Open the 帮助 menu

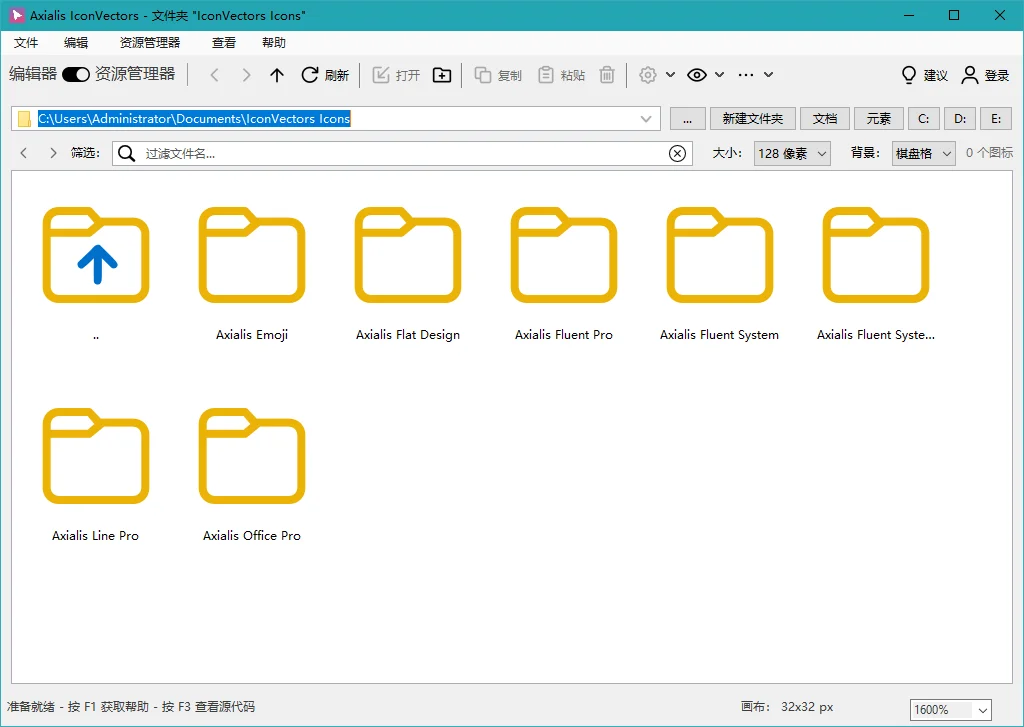tap(274, 42)
